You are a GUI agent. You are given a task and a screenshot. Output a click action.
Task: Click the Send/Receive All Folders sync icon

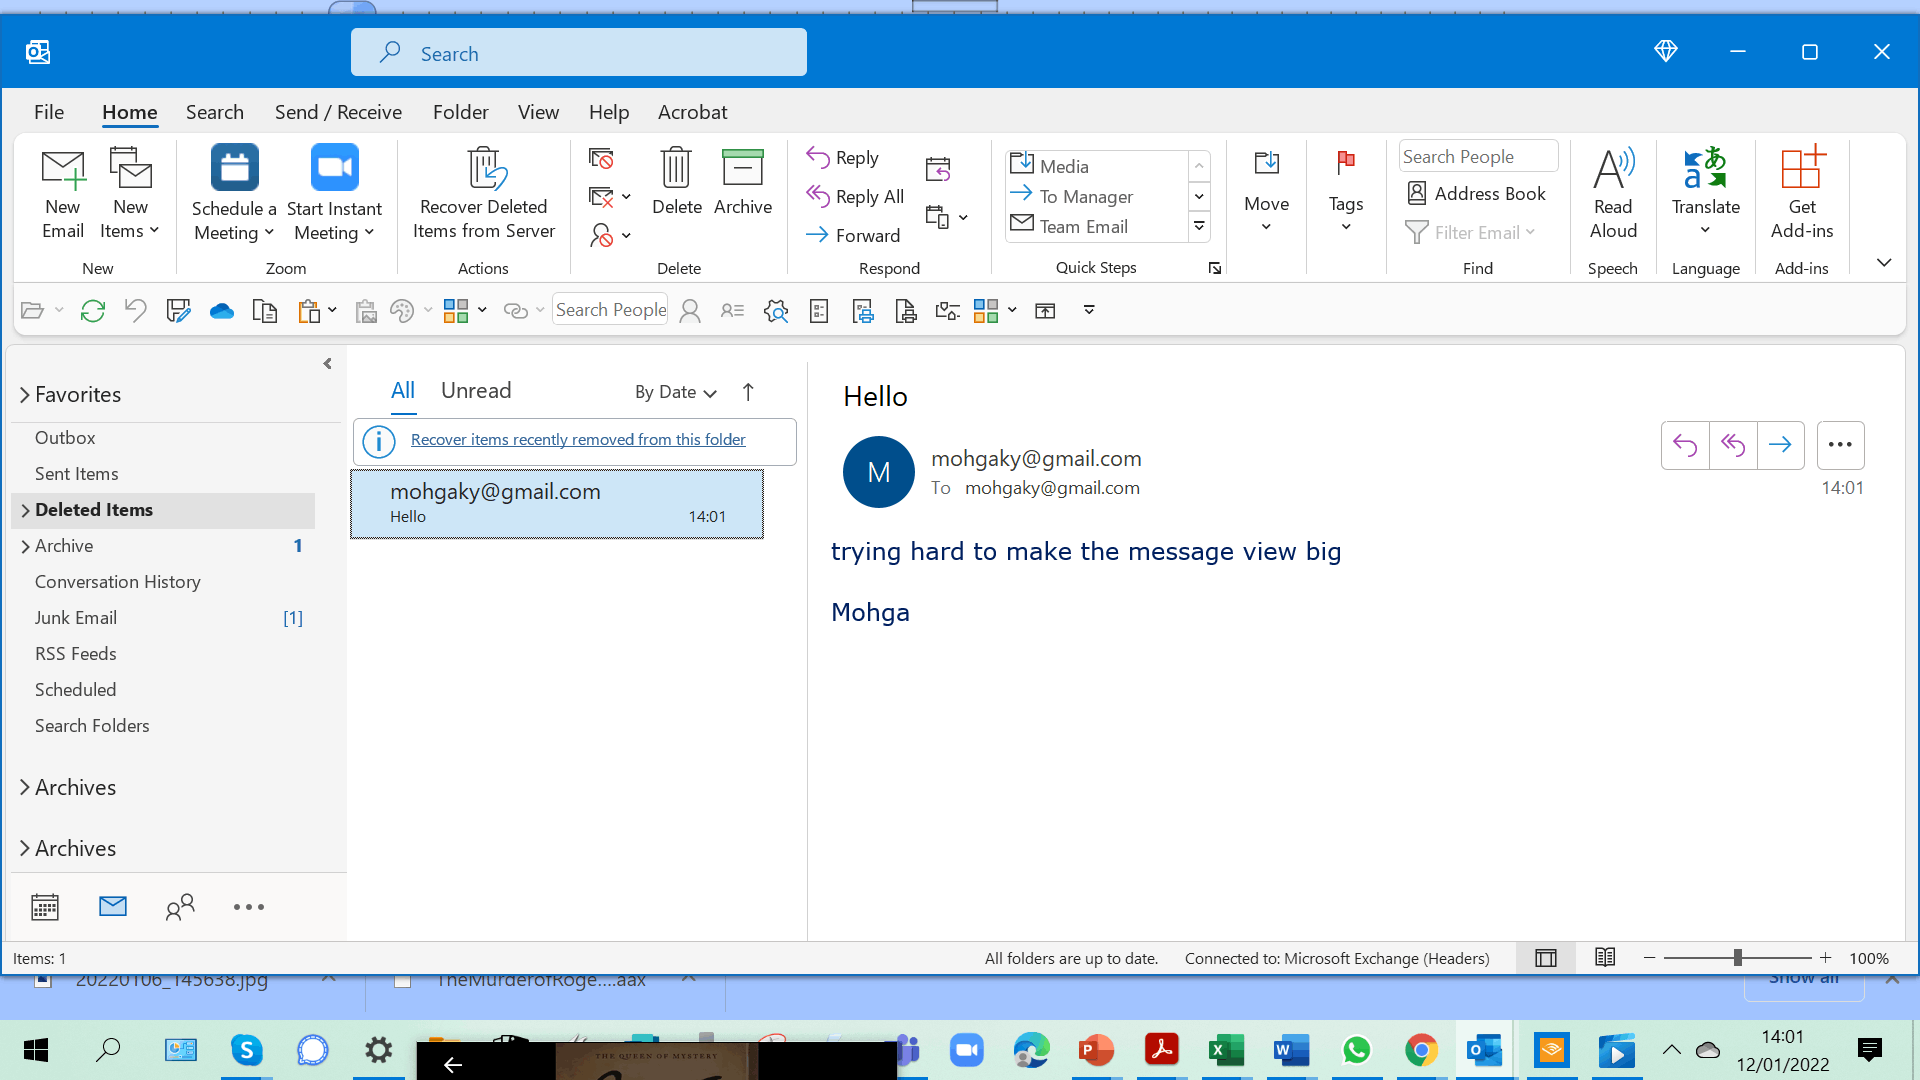tap(93, 311)
